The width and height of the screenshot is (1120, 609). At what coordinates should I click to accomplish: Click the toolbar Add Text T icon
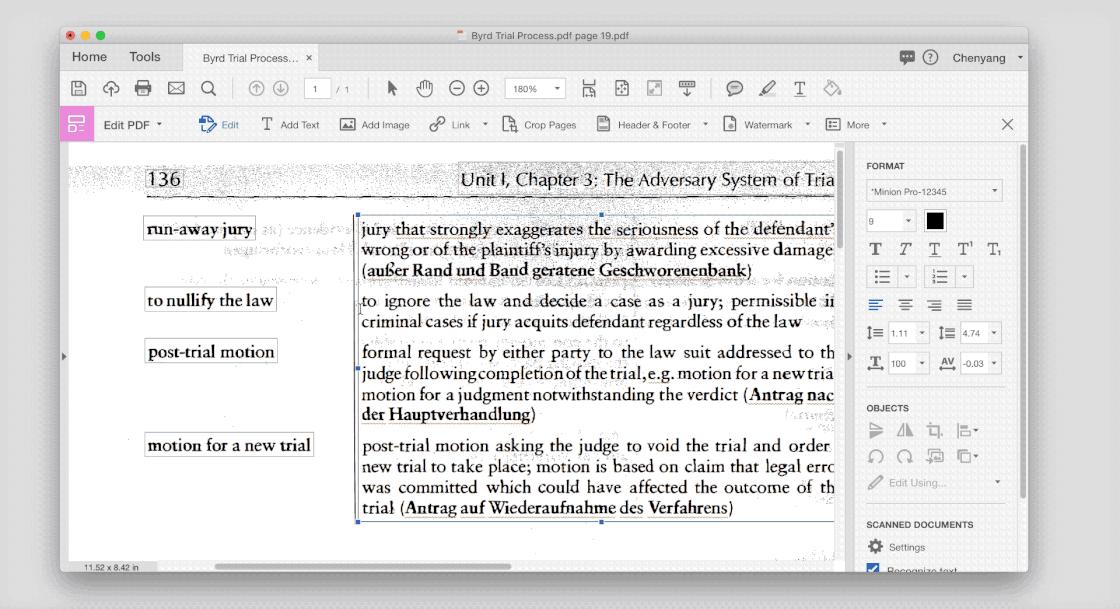click(x=800, y=89)
